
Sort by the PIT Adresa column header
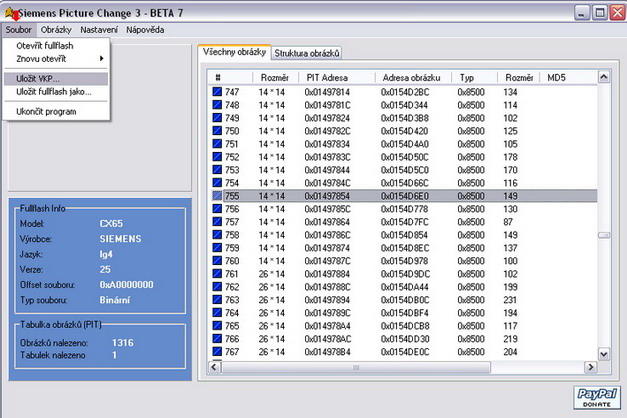[337, 78]
